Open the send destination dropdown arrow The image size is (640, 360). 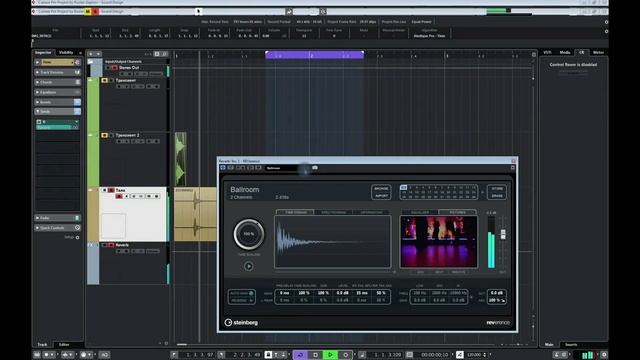tap(76, 122)
